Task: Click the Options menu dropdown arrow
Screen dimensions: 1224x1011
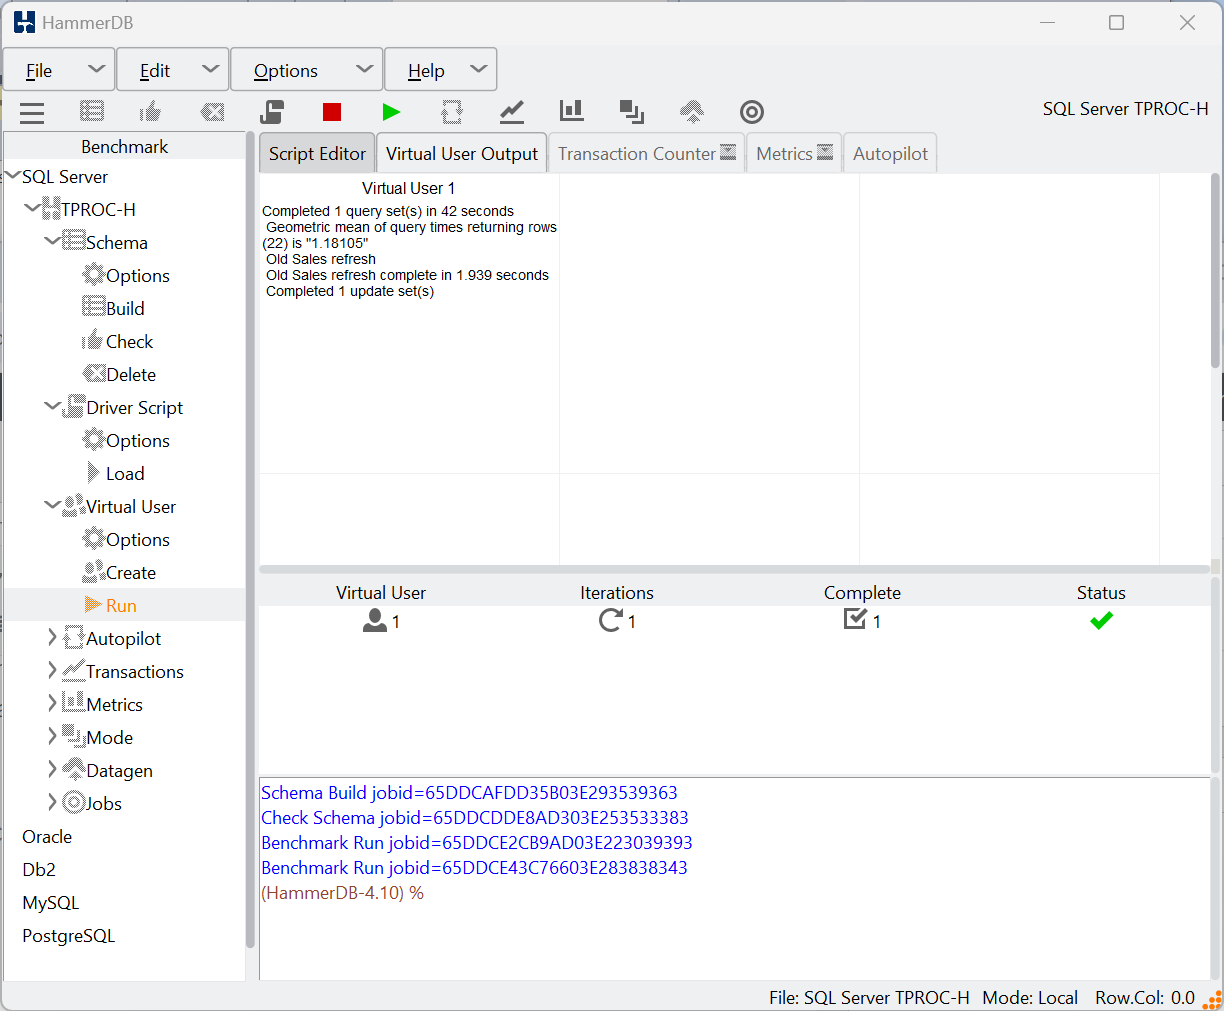Action: (x=364, y=69)
